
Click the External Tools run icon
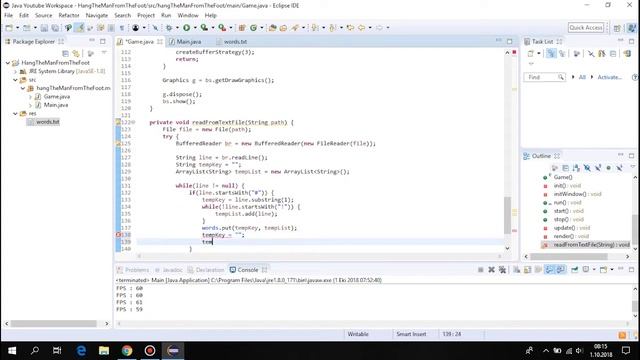pos(222,28)
